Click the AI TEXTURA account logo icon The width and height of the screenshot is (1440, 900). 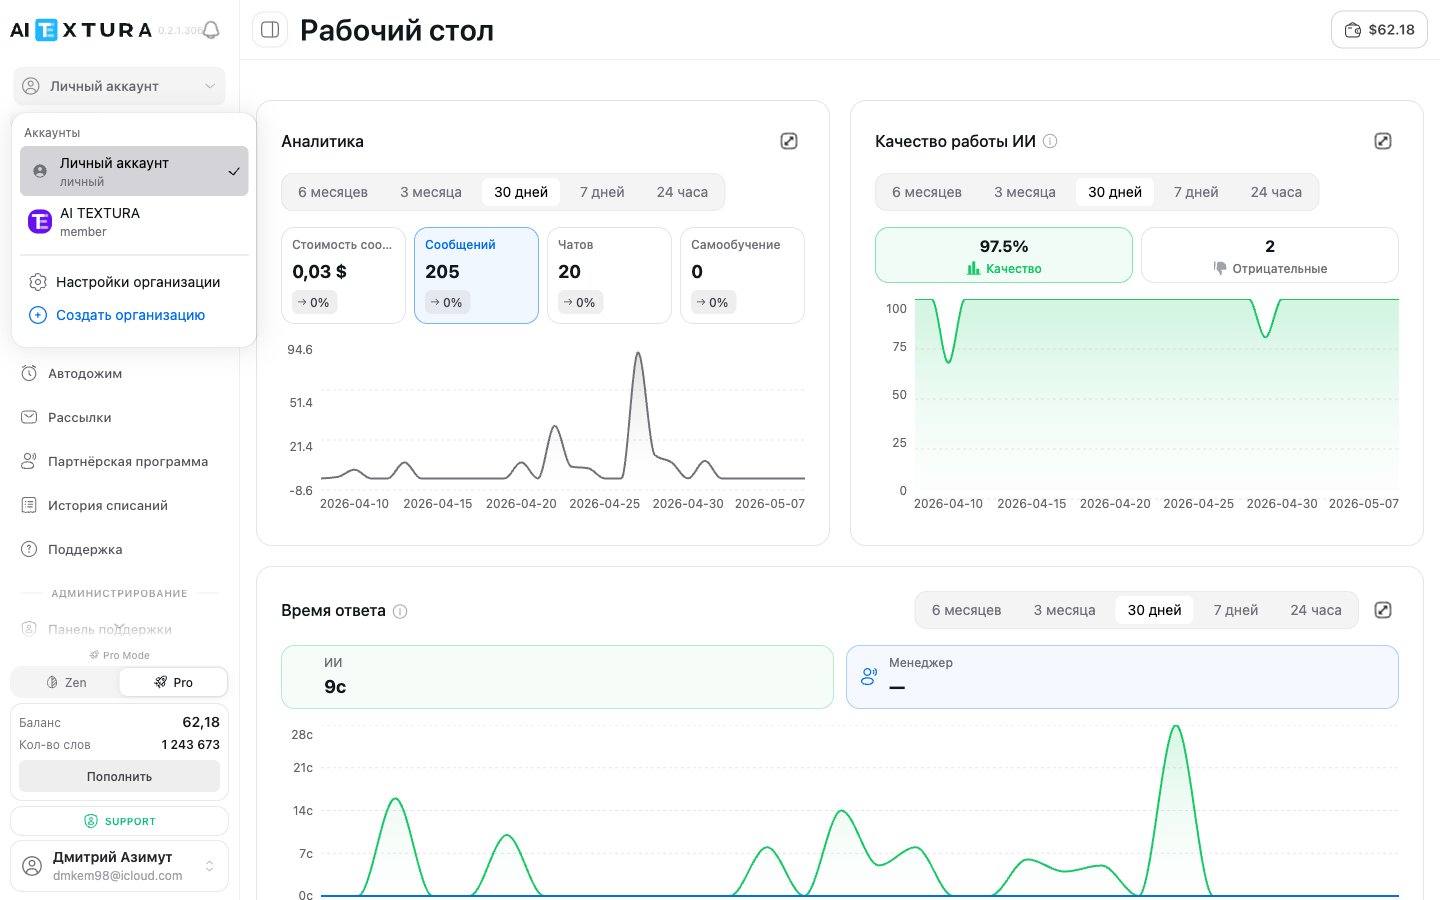point(40,222)
